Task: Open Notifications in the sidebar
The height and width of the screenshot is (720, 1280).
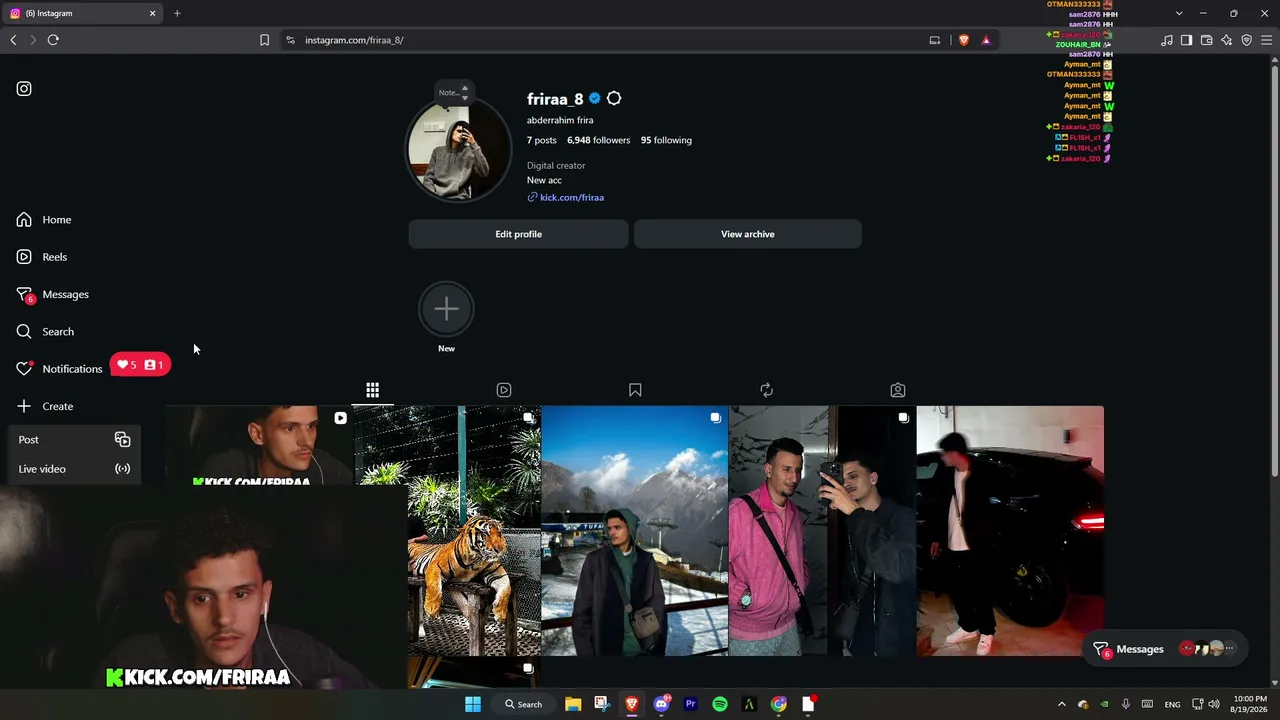Action: 59,369
